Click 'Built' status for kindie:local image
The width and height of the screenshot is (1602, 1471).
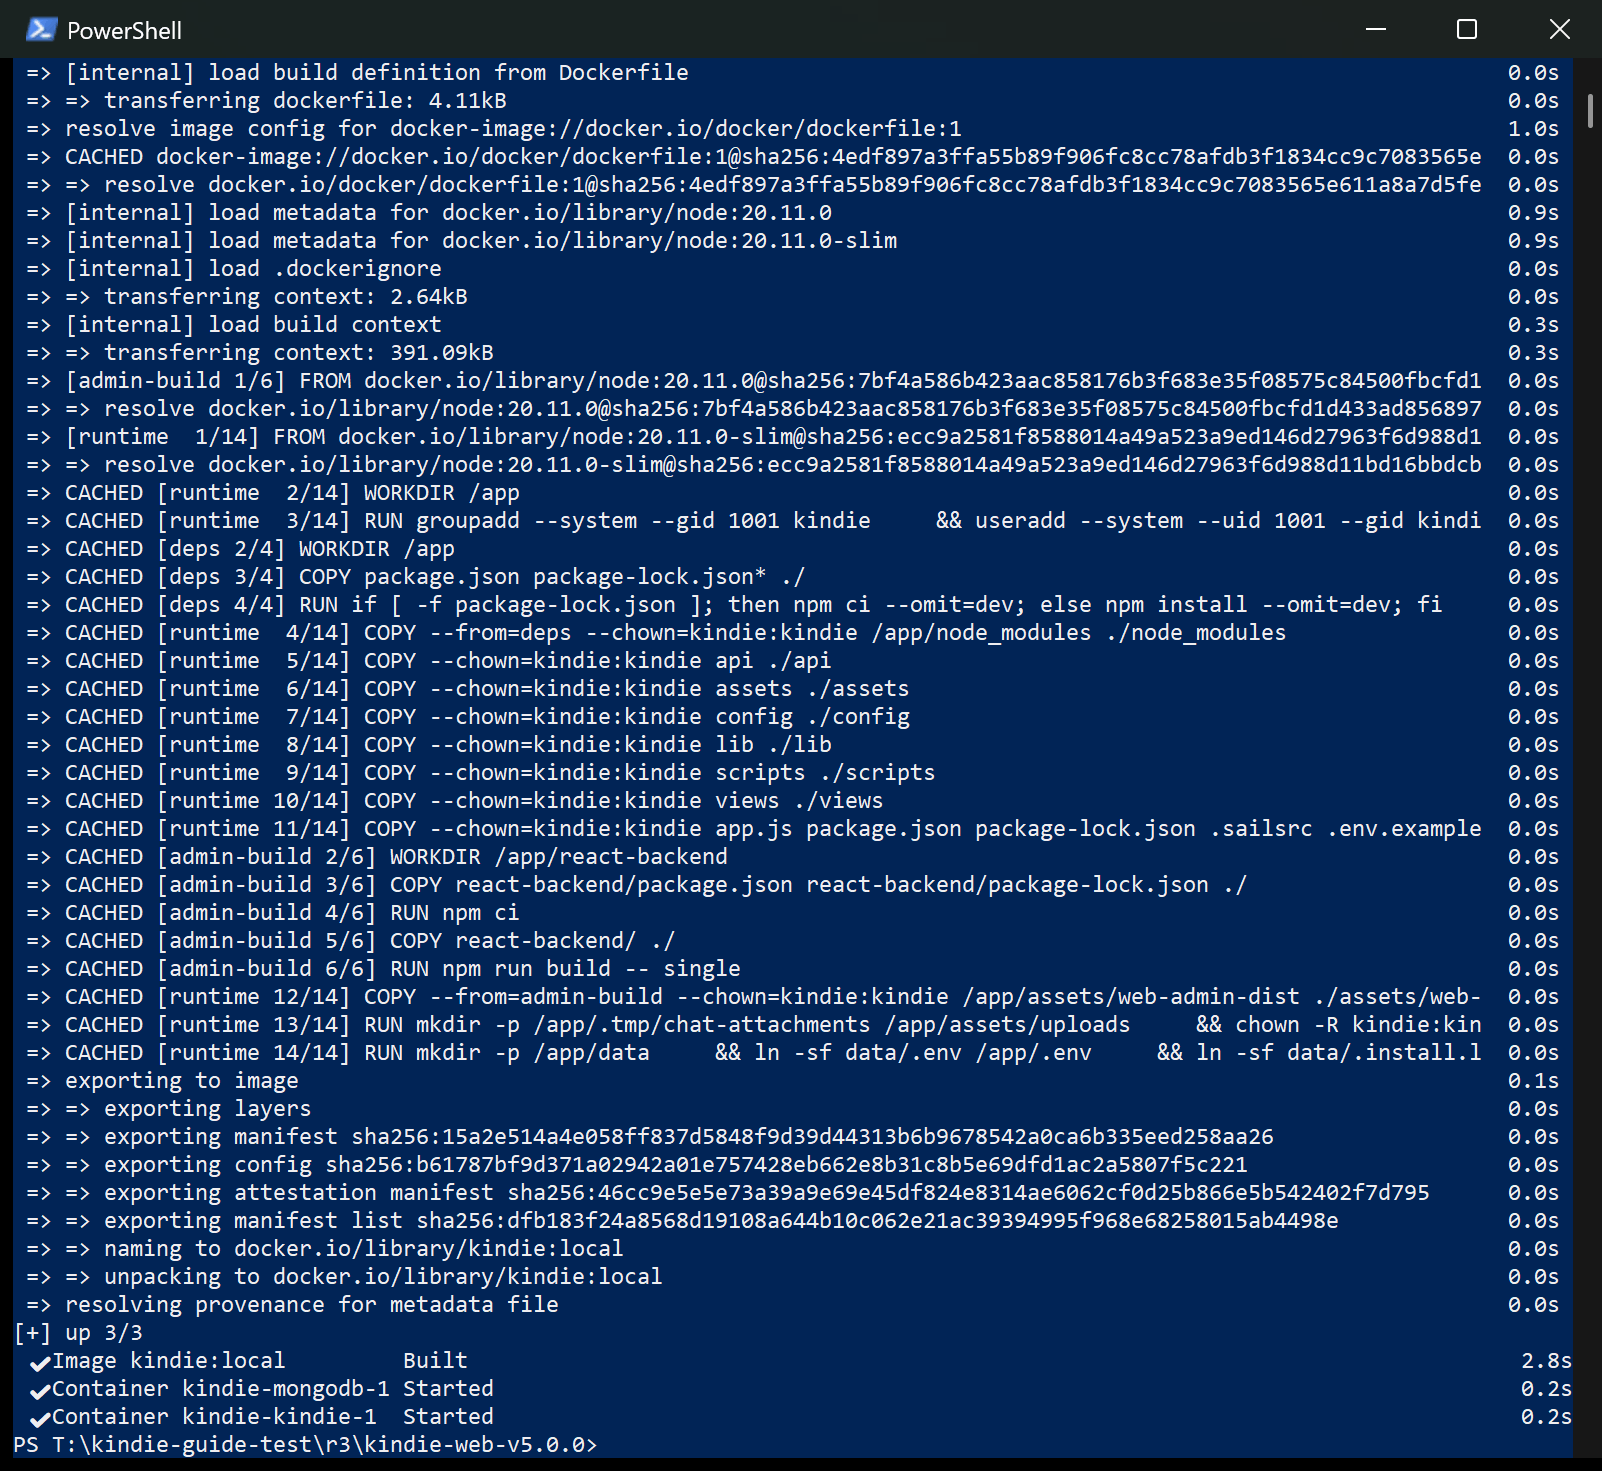(x=435, y=1361)
